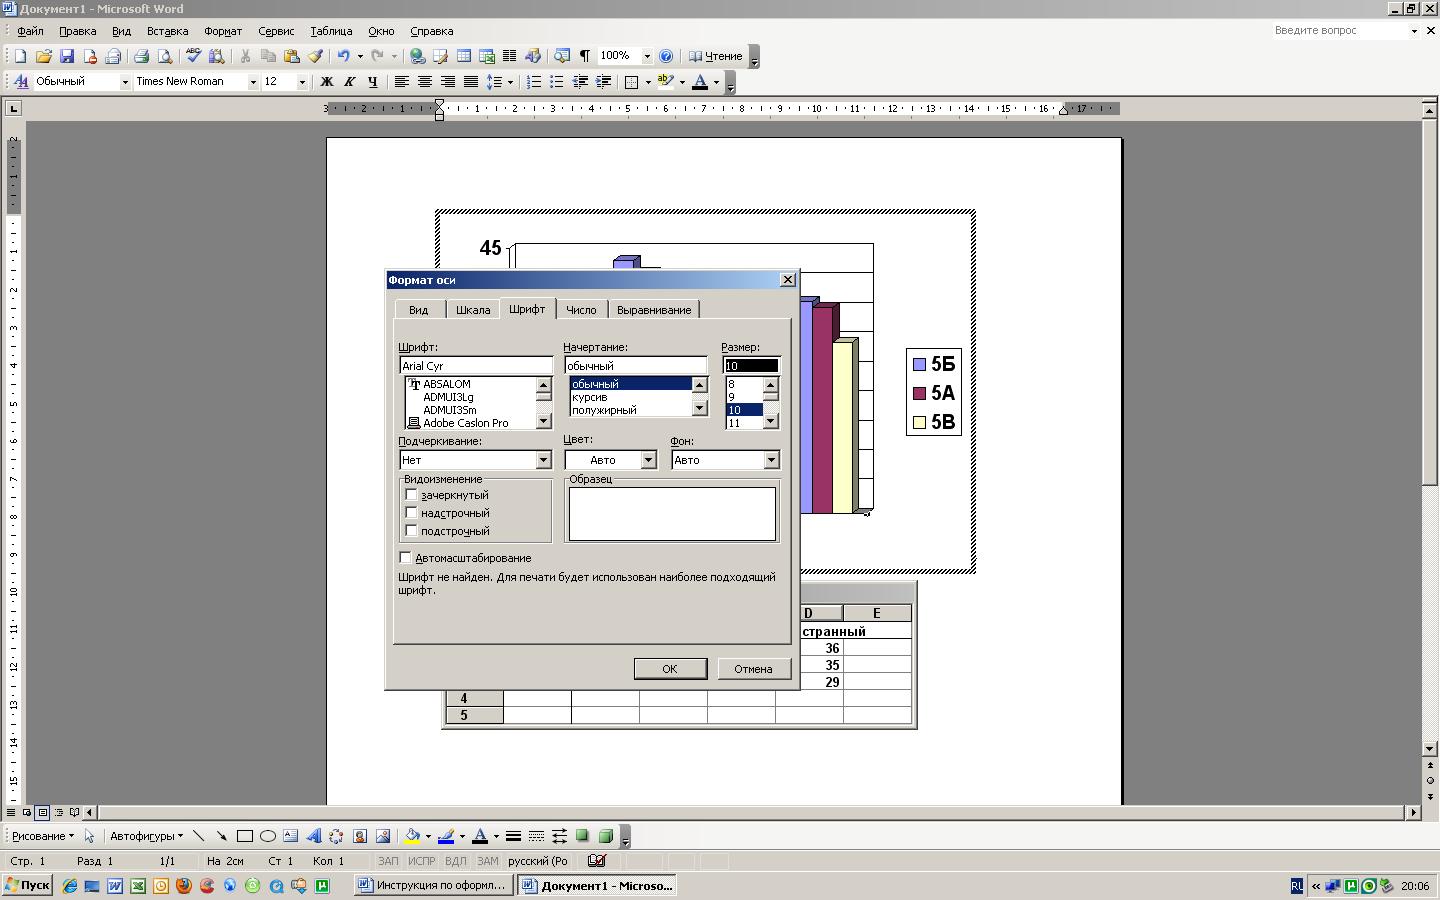Enable the подстрочный checkbox
Viewport: 1440px width, 900px height.
click(x=411, y=531)
